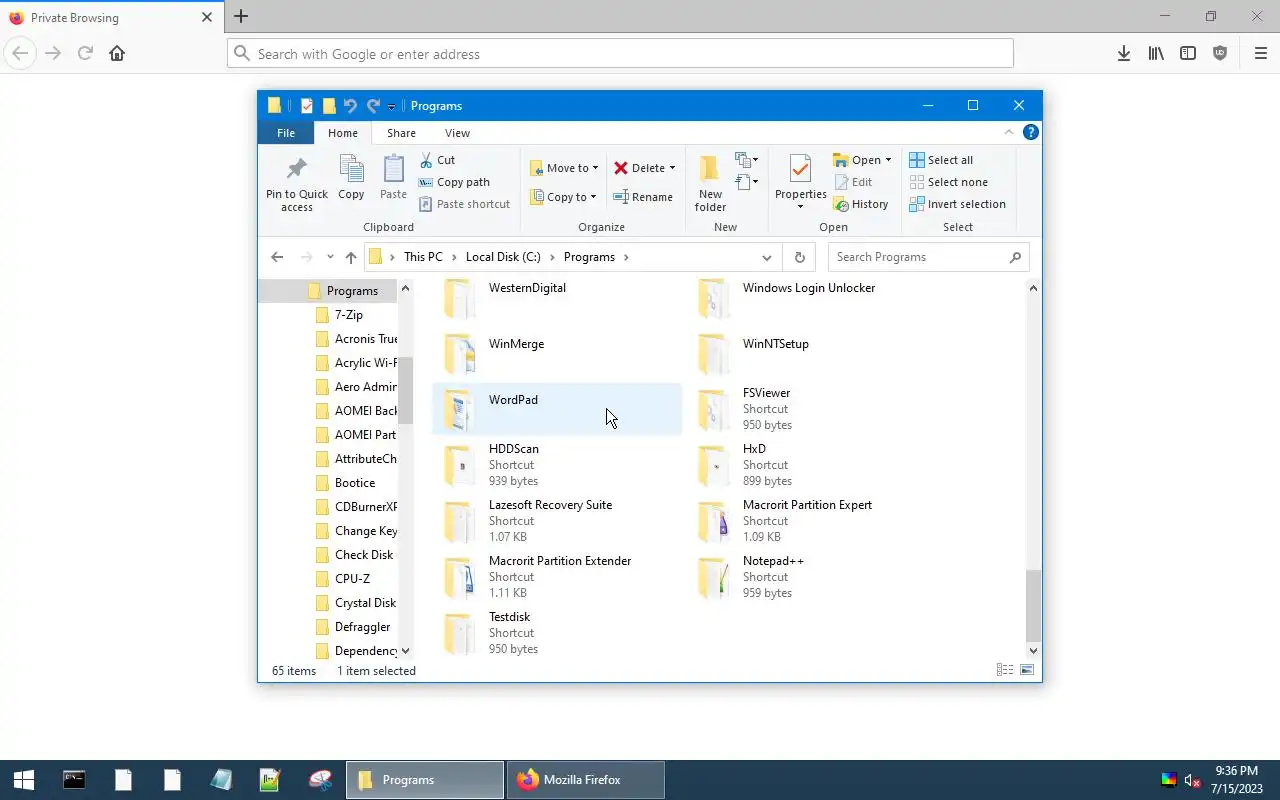The width and height of the screenshot is (1280, 800).
Task: Click This PC breadcrumb
Action: point(423,257)
